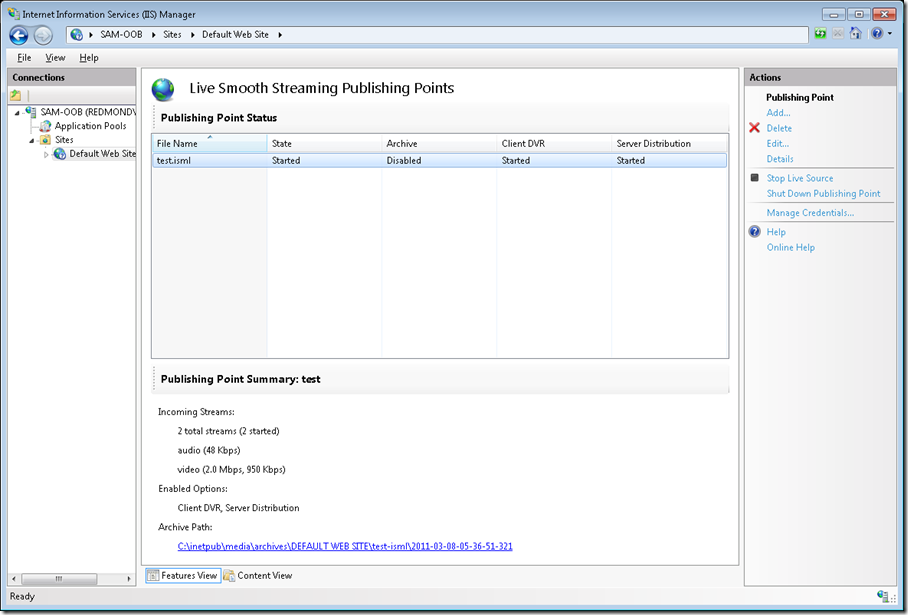The width and height of the screenshot is (908, 615).
Task: Click the status bar network icon
Action: (883, 596)
